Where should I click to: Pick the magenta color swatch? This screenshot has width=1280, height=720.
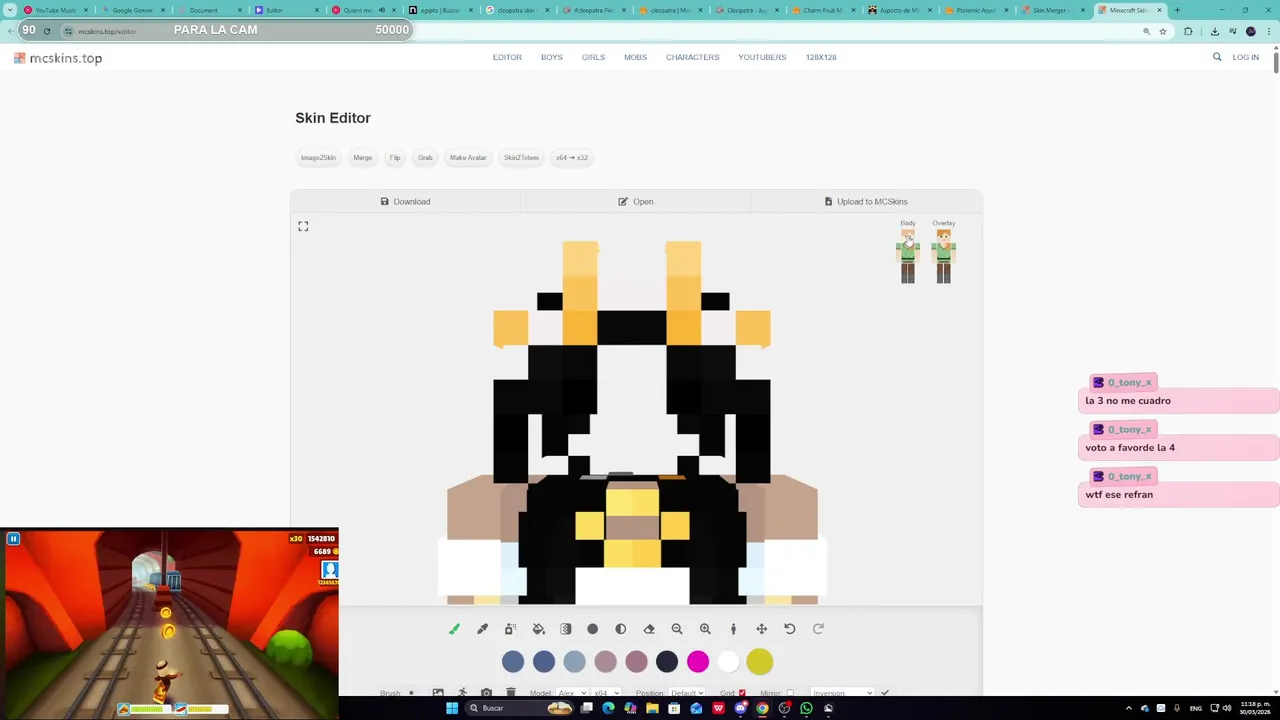698,661
